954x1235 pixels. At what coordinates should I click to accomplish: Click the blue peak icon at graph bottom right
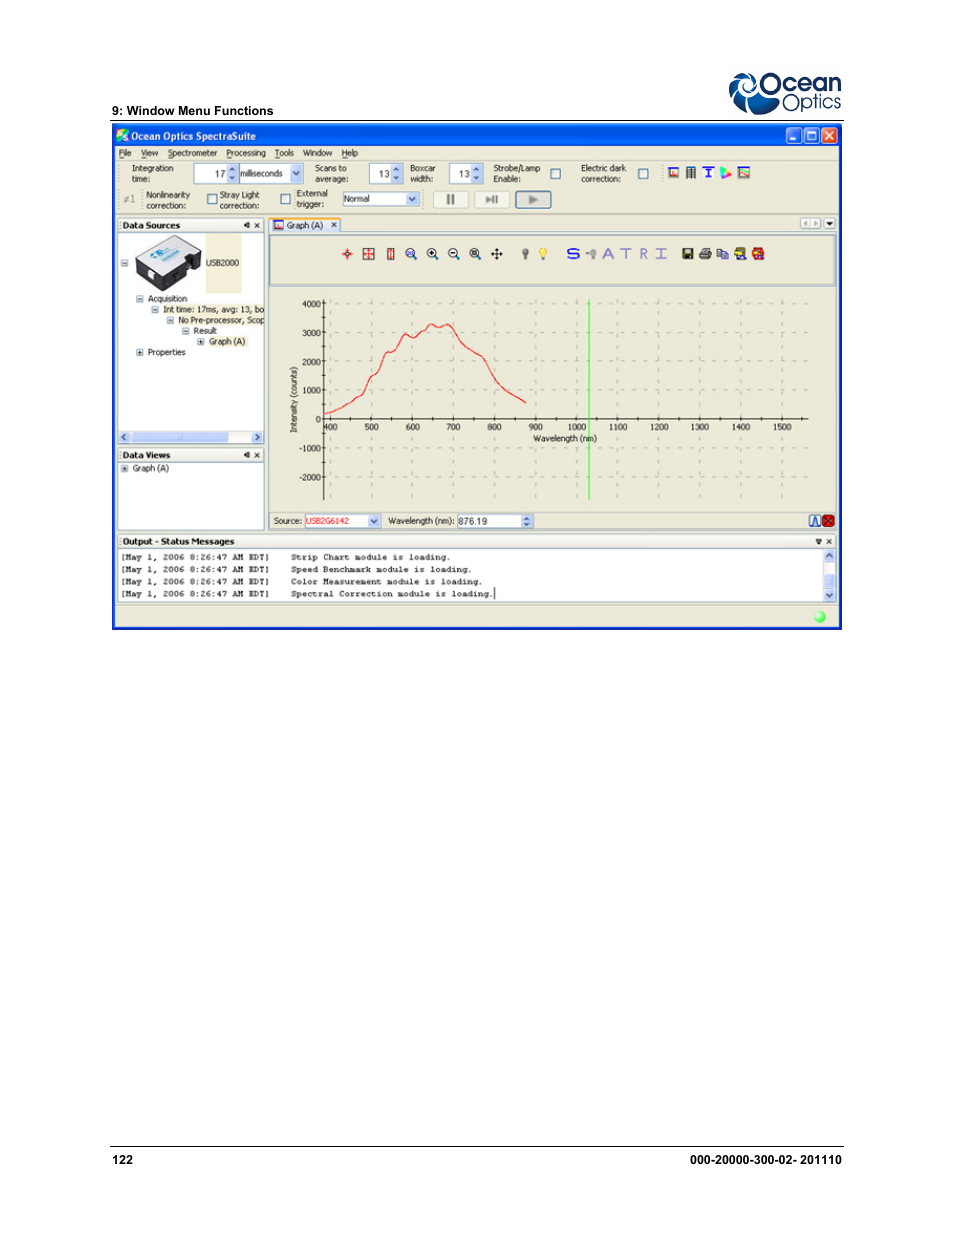click(x=815, y=521)
